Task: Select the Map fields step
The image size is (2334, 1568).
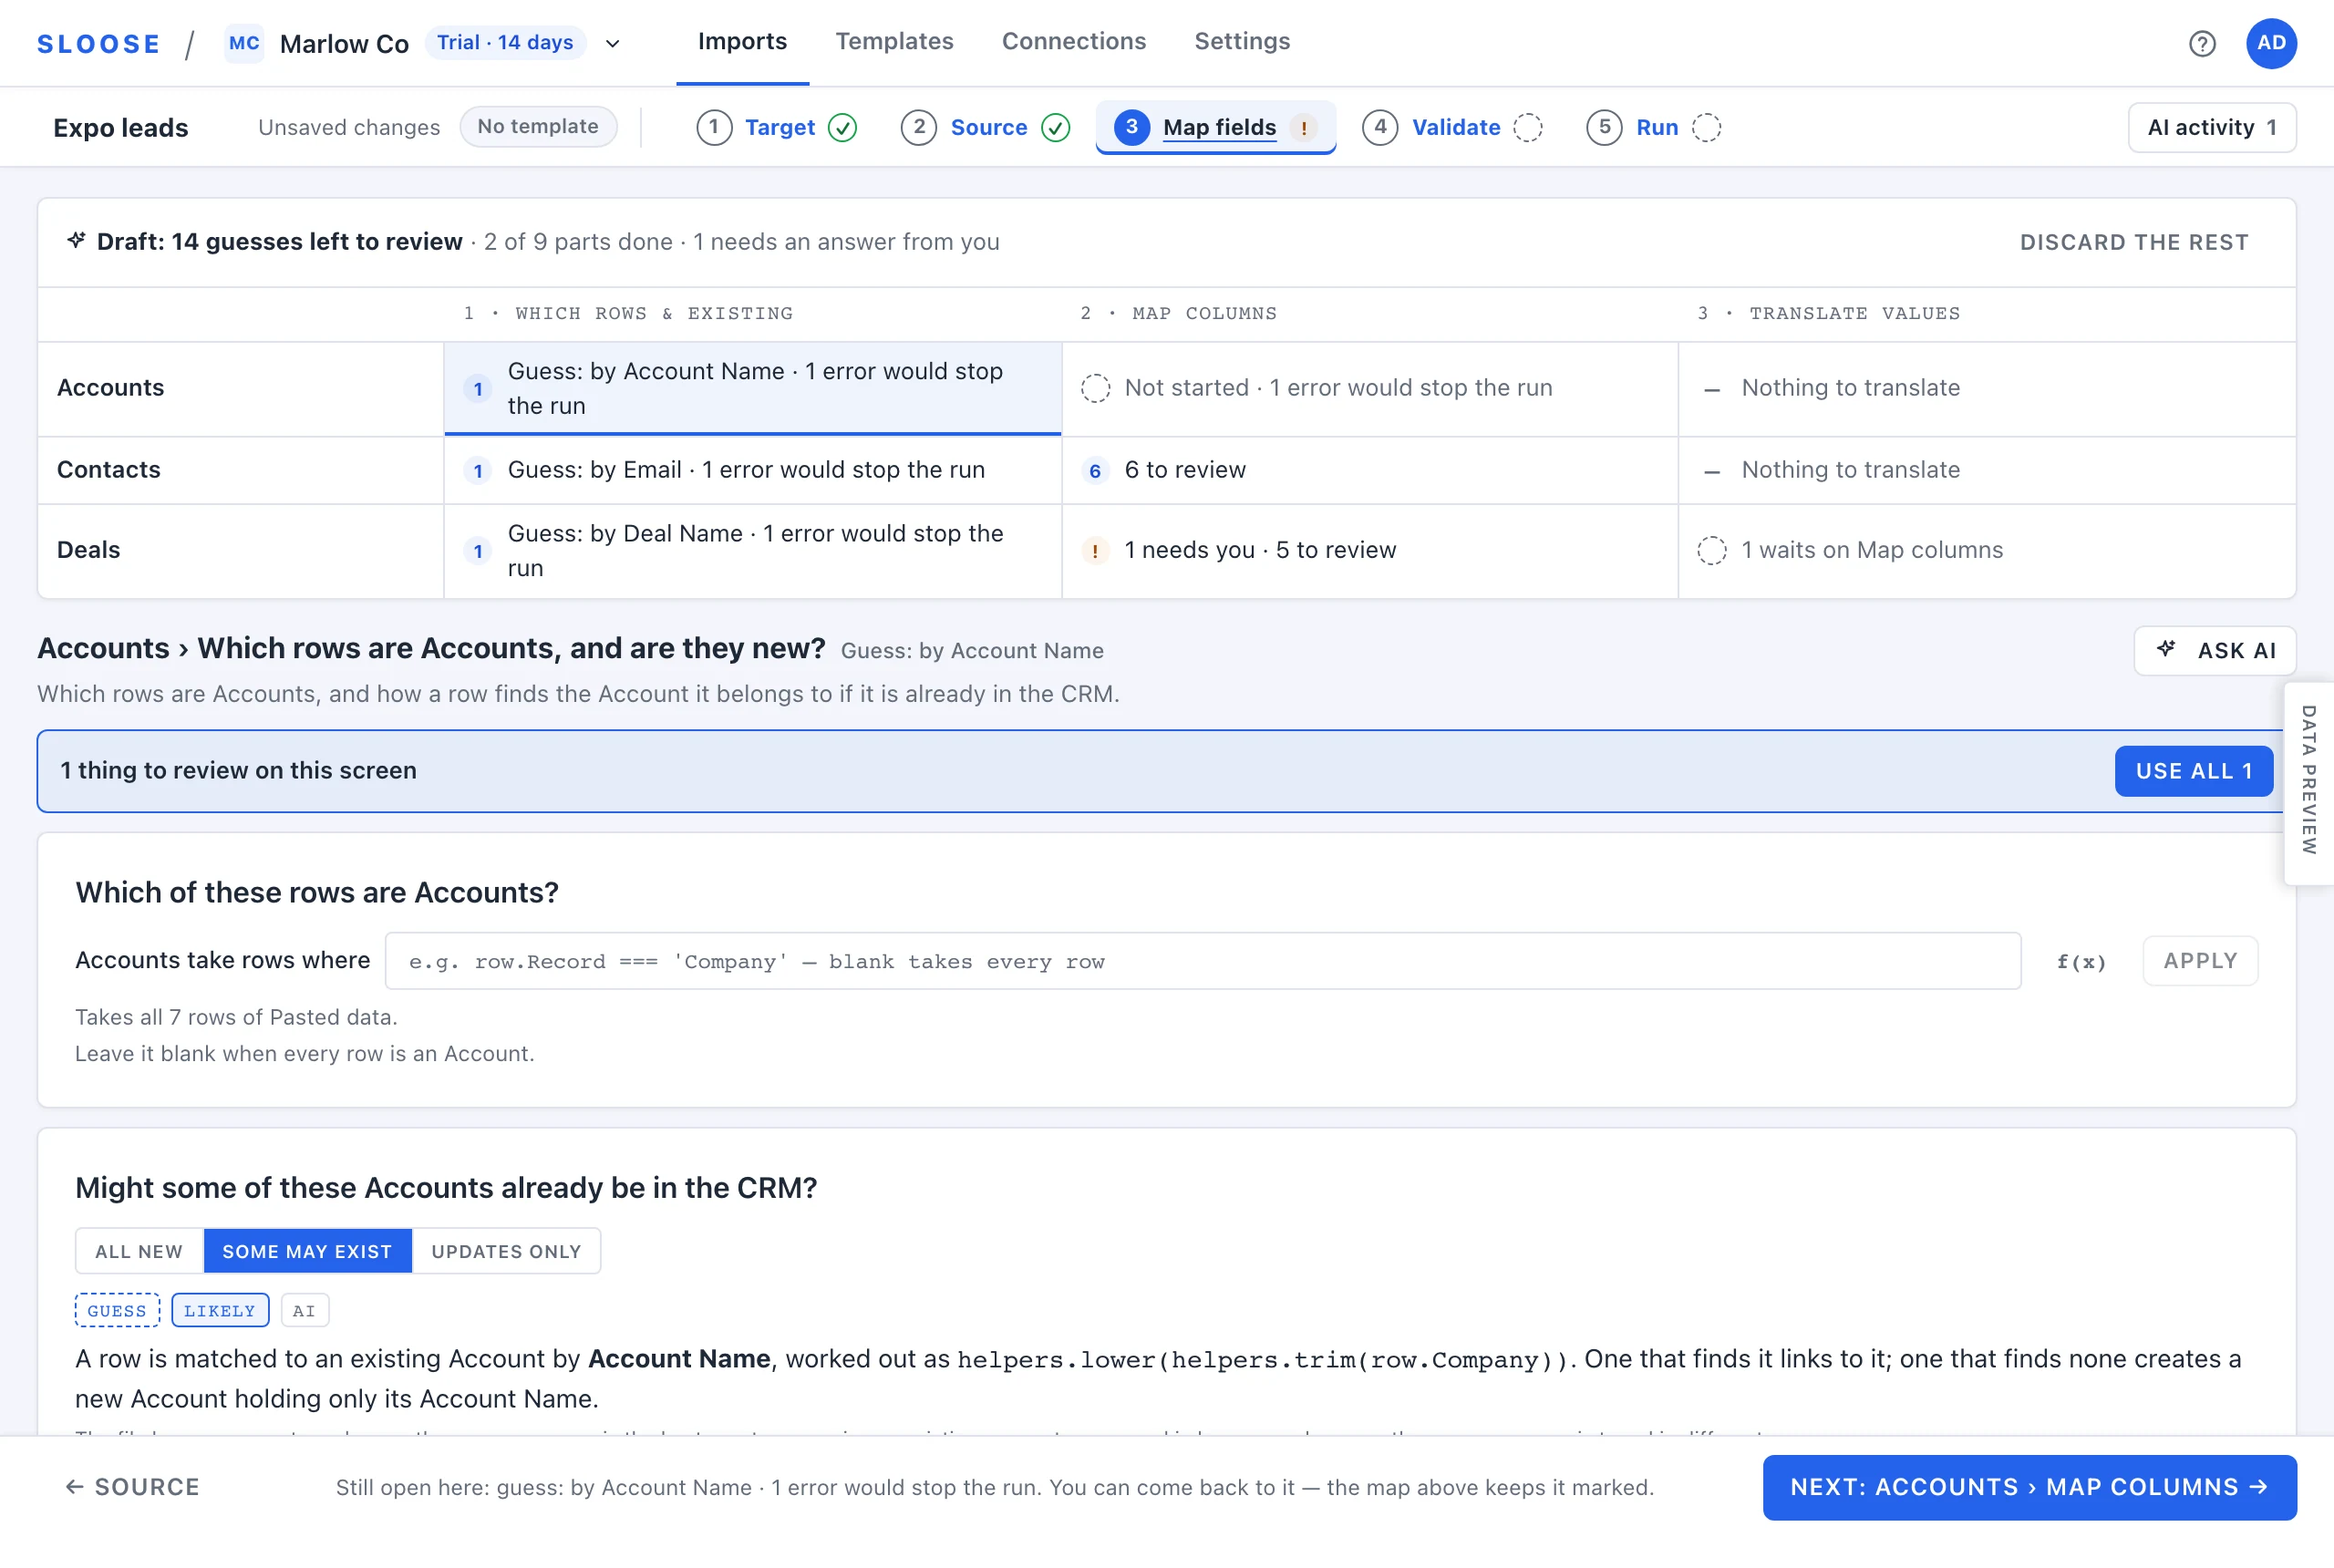Action: coord(1215,127)
